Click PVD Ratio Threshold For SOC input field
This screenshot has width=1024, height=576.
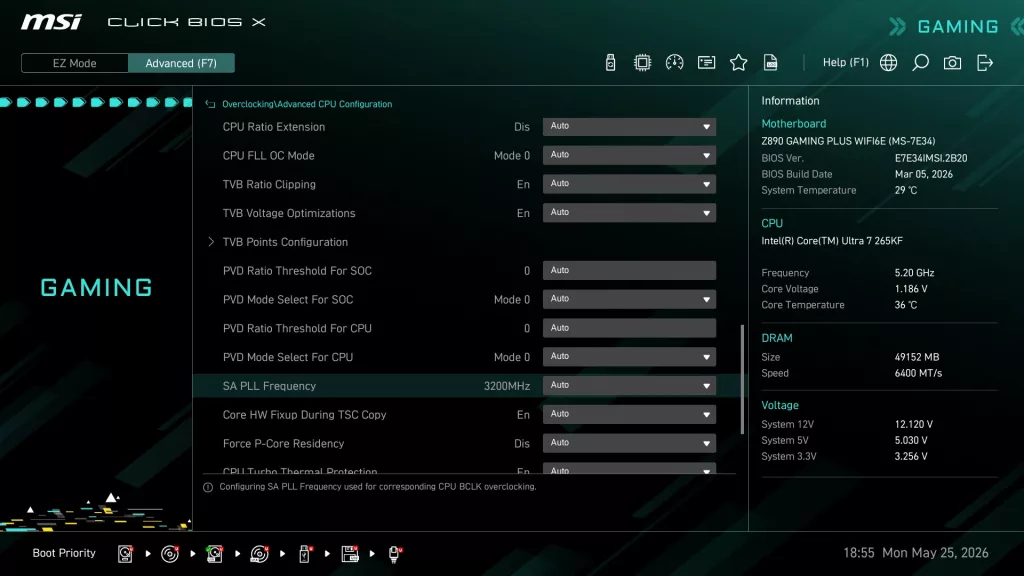click(x=629, y=270)
